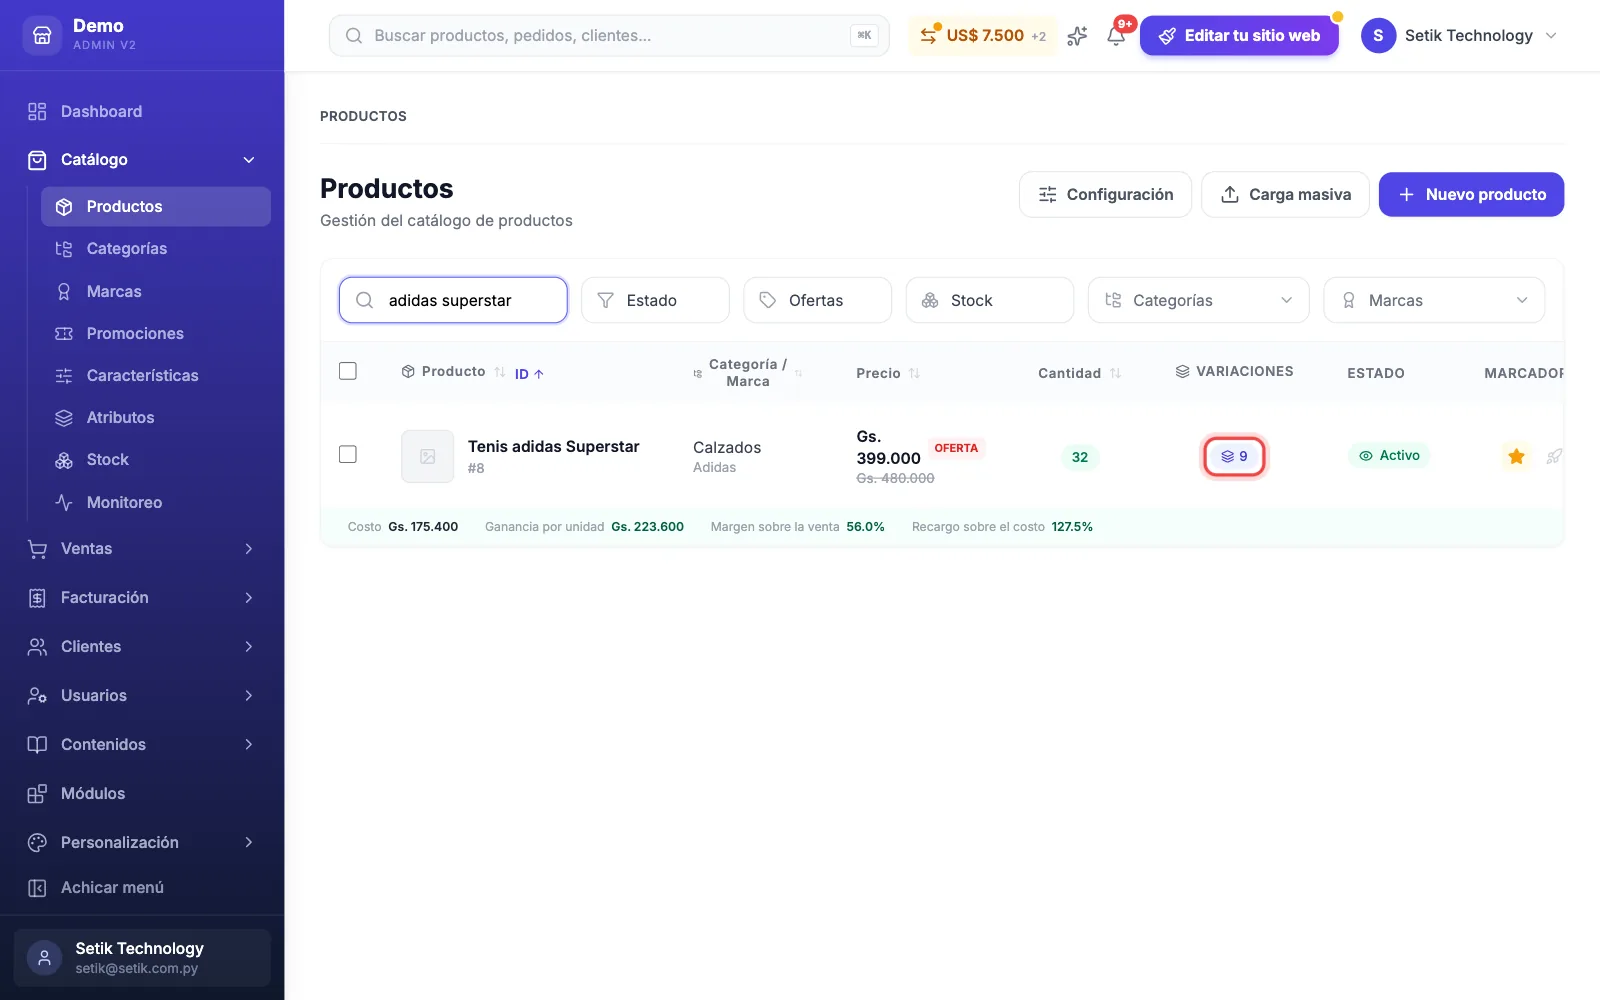Screen dimensions: 1600x1000
Task: Click the adidas superstar product search field
Action: (453, 300)
